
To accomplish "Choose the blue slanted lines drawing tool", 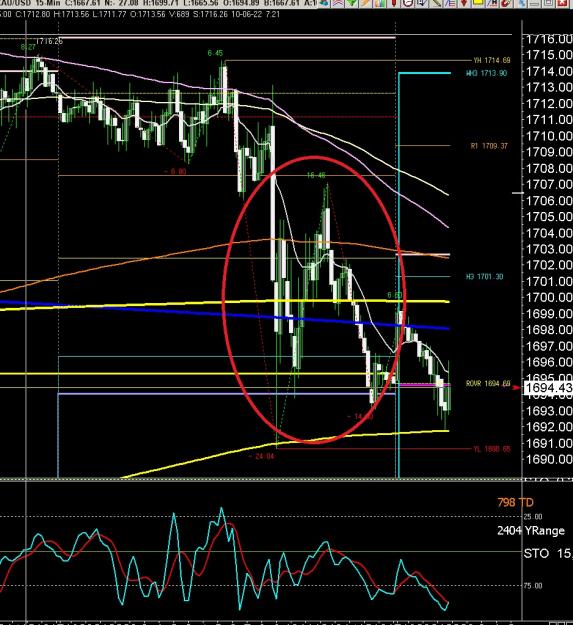I will [x=450, y=3].
